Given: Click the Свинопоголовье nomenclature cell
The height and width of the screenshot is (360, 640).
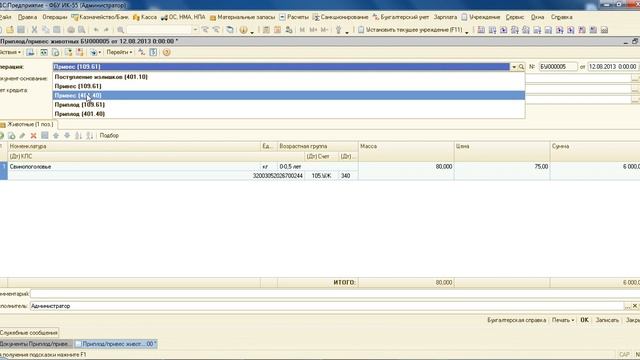Looking at the screenshot, I should 134,167.
